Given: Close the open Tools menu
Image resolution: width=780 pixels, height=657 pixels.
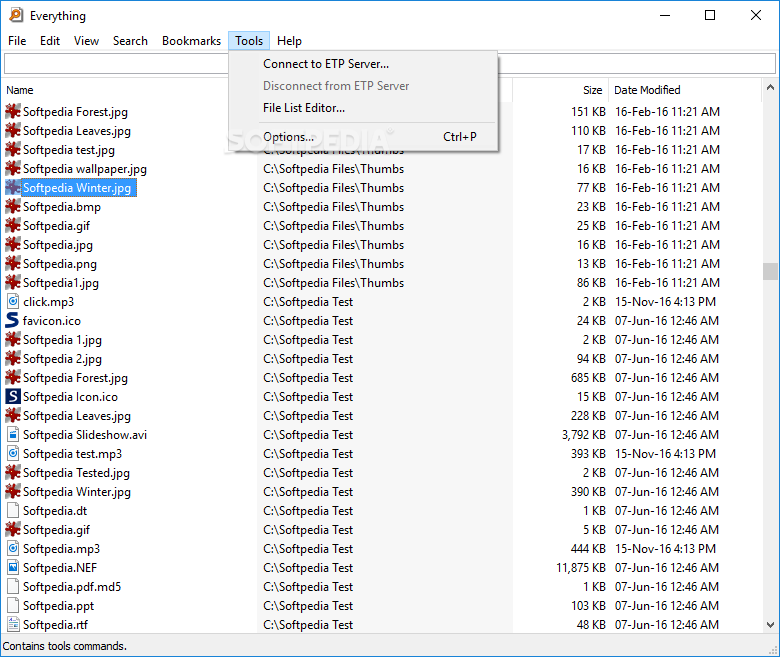Looking at the screenshot, I should 249,41.
